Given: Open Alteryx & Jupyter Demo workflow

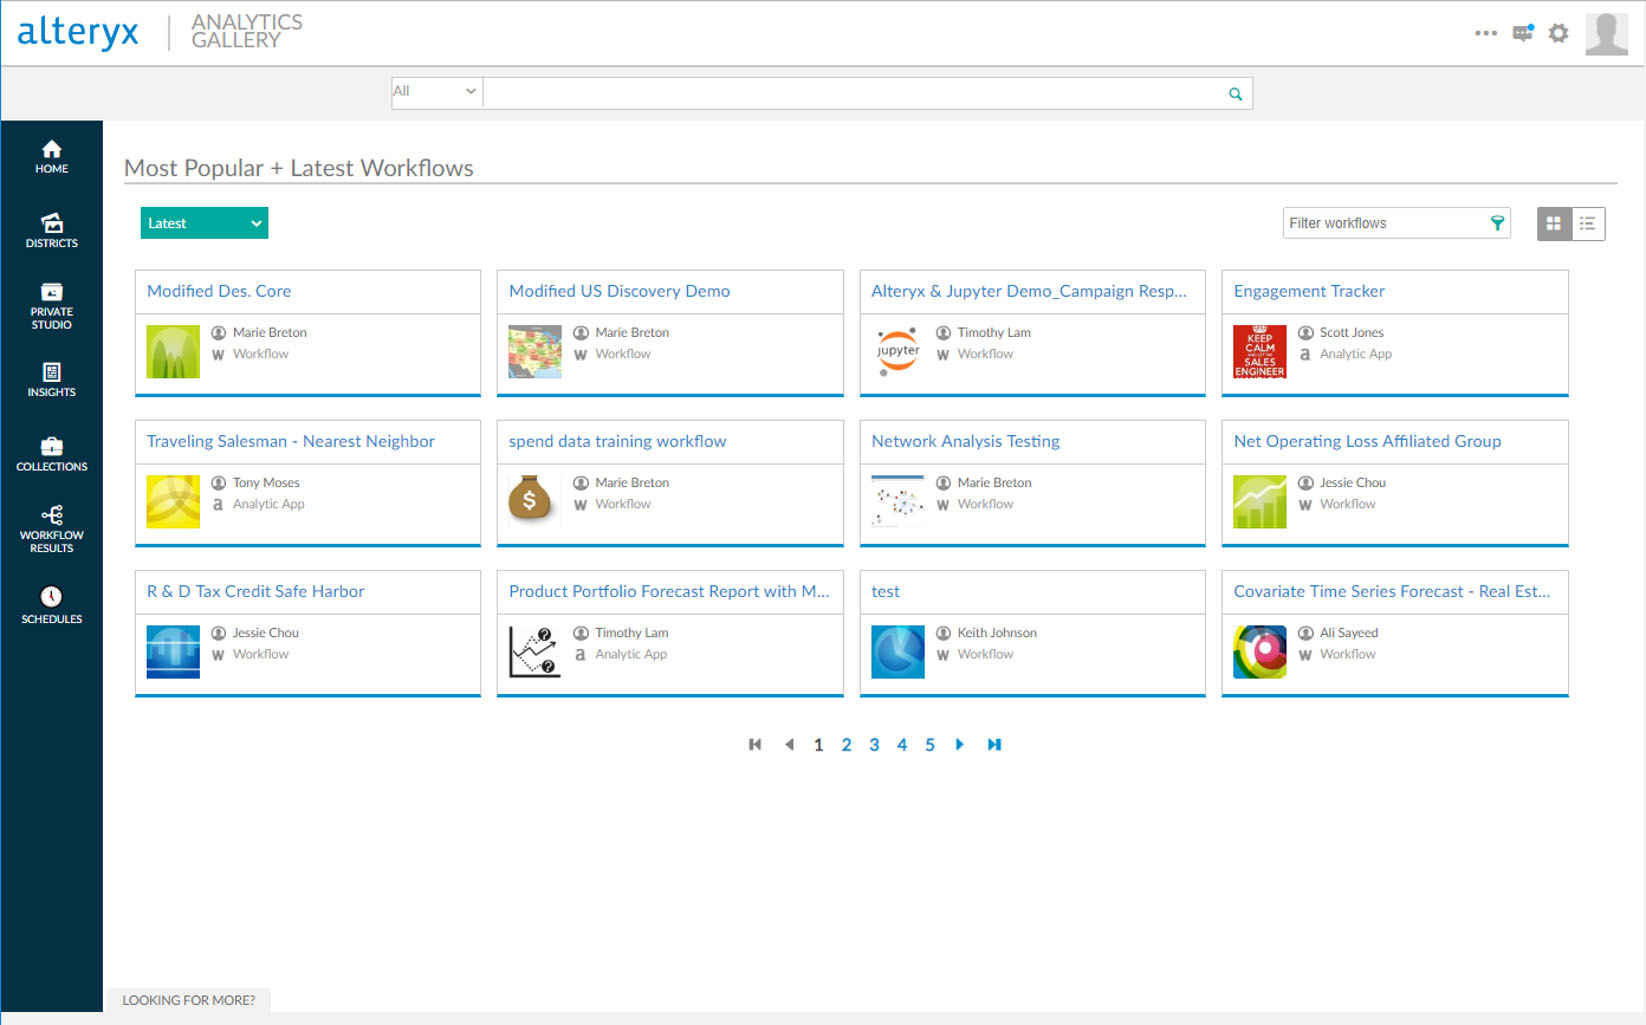Looking at the screenshot, I should 1028,291.
